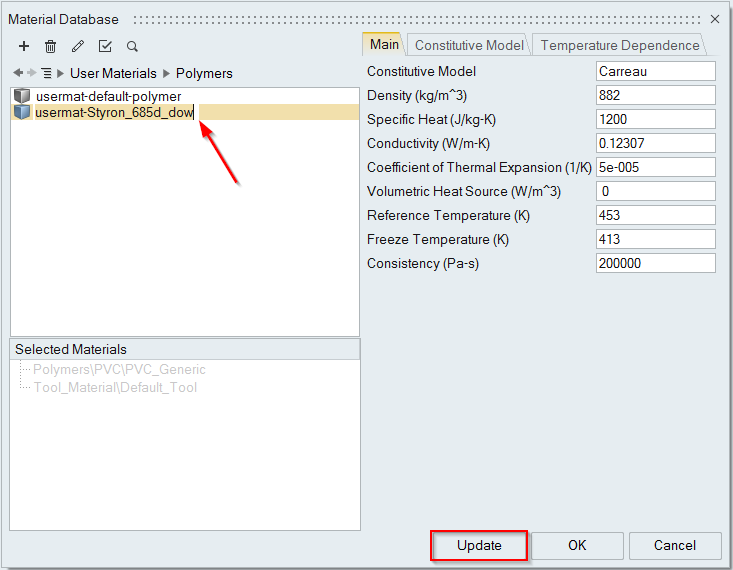Click the OK button
This screenshot has width=733, height=570.
tap(577, 545)
